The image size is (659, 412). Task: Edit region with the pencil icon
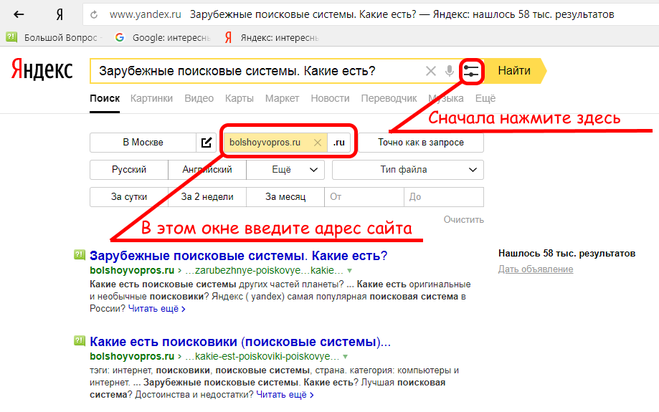(206, 143)
